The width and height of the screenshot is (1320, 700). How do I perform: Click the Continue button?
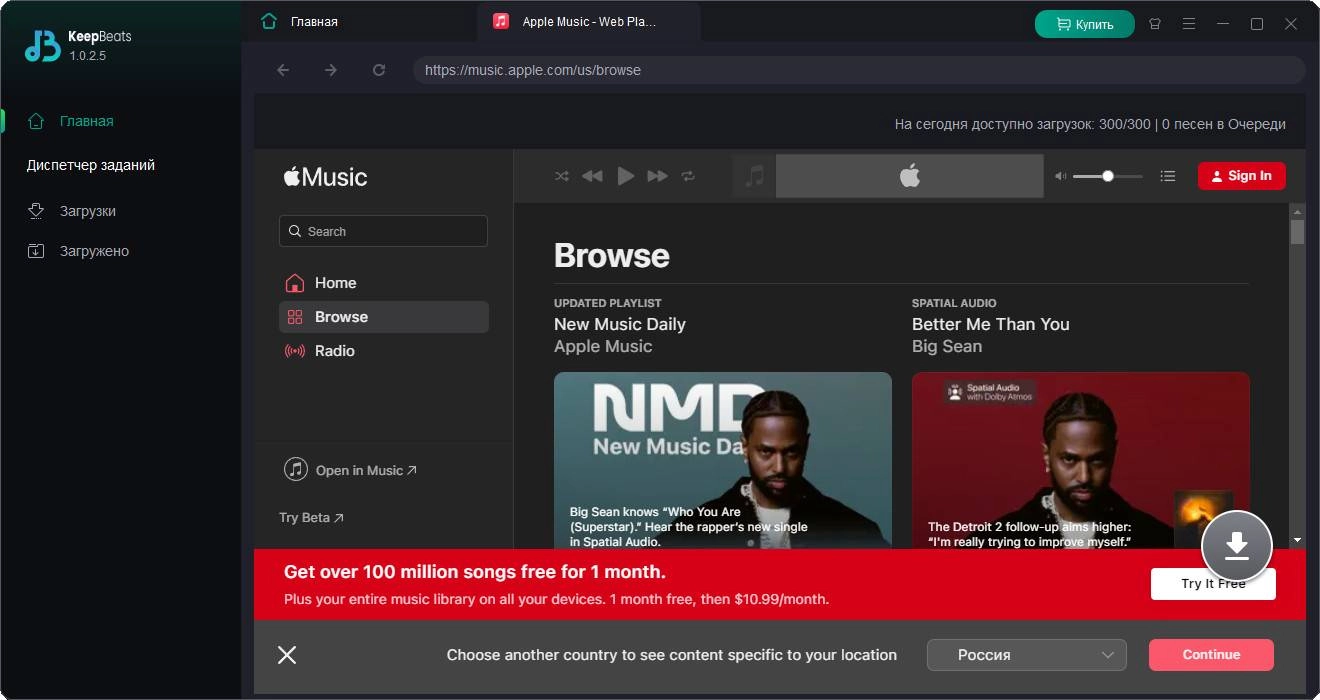pyautogui.click(x=1211, y=655)
